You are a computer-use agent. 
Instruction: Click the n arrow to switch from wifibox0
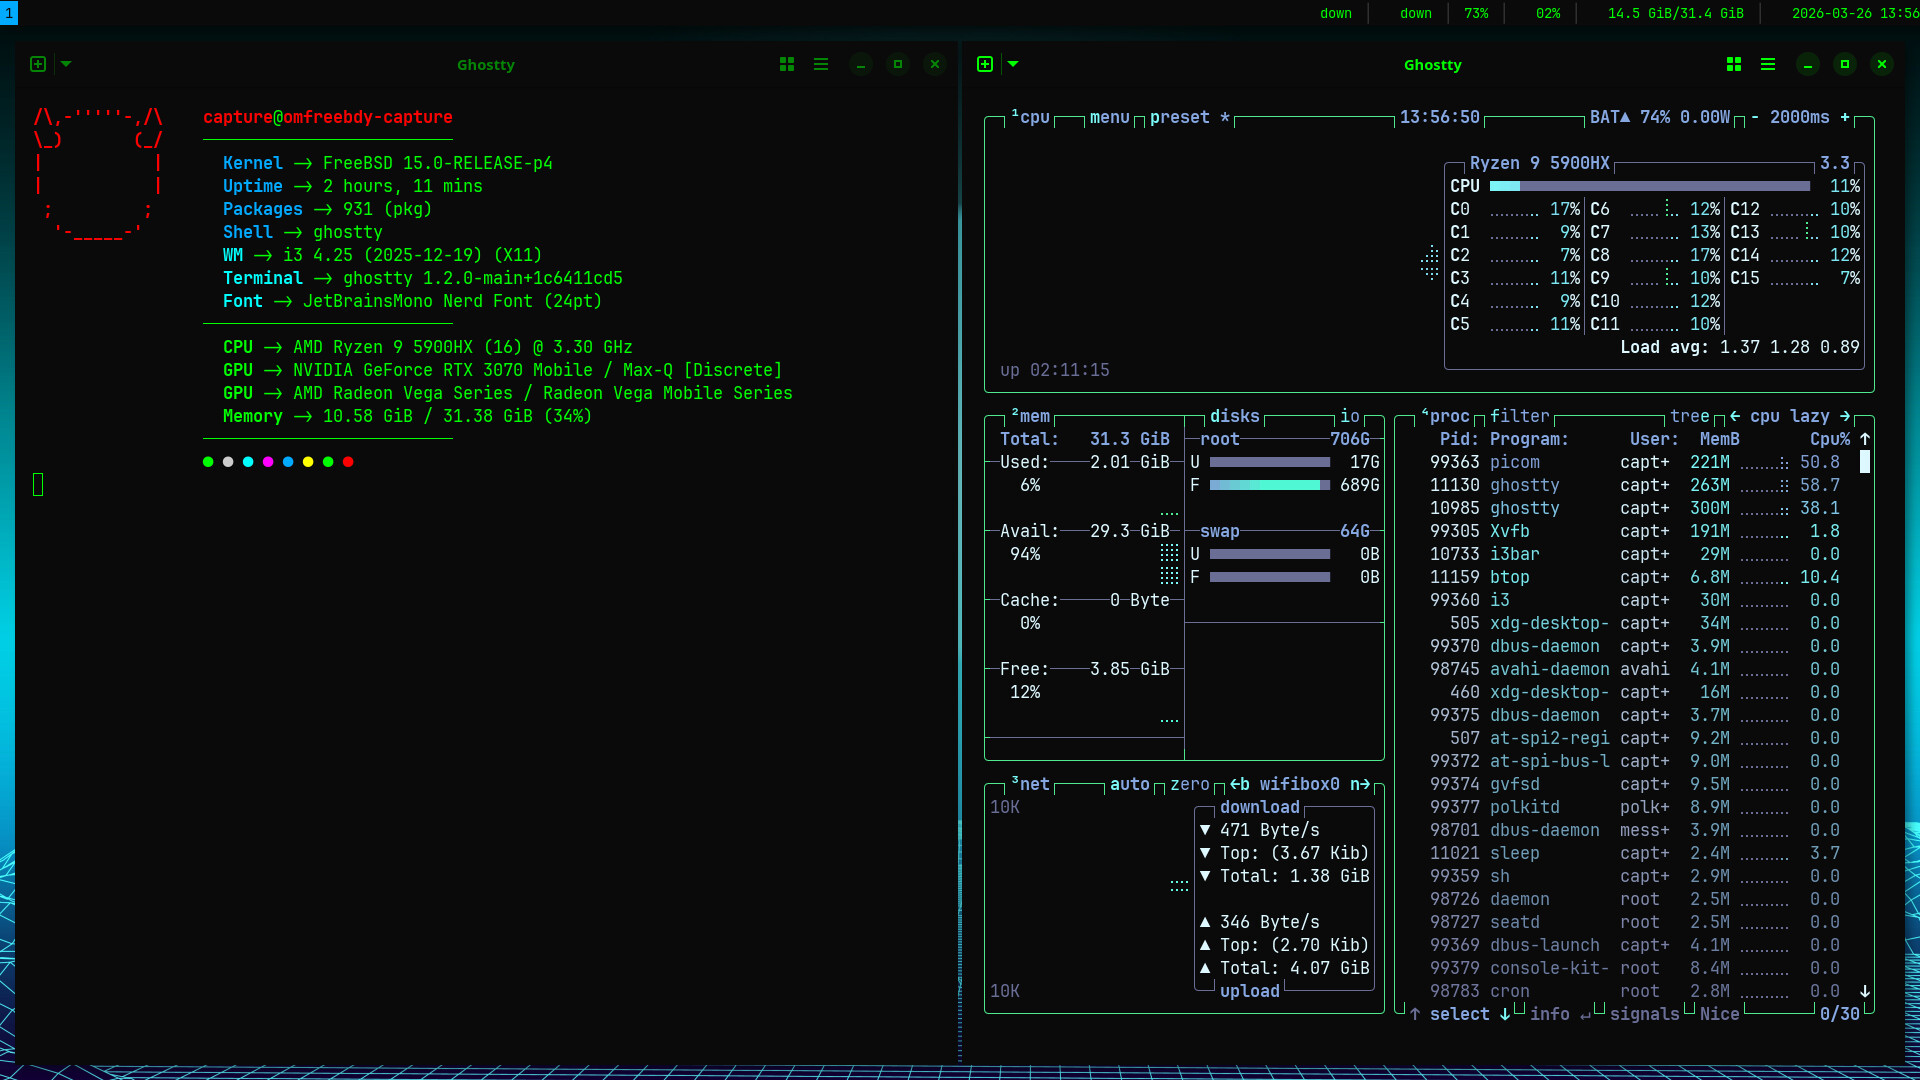point(1362,784)
